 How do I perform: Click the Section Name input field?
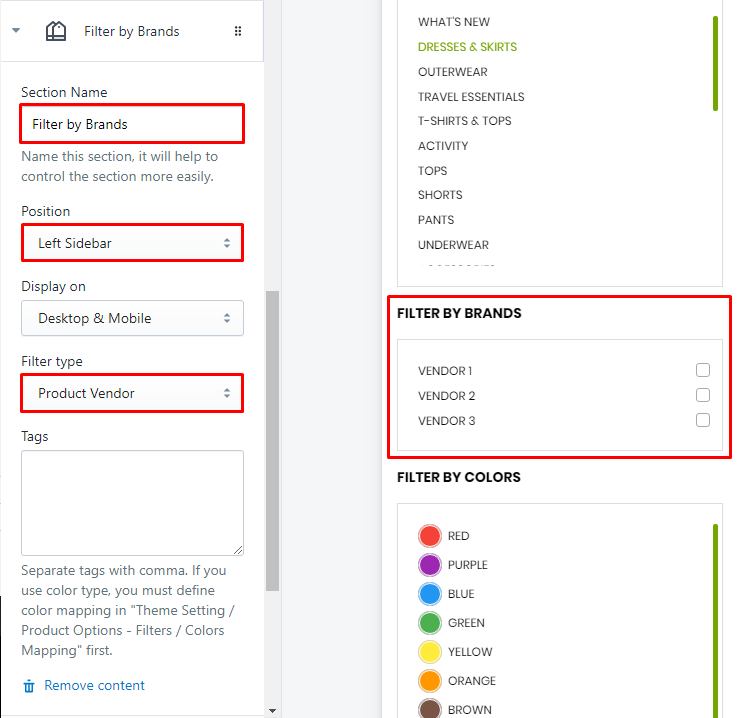click(x=132, y=125)
